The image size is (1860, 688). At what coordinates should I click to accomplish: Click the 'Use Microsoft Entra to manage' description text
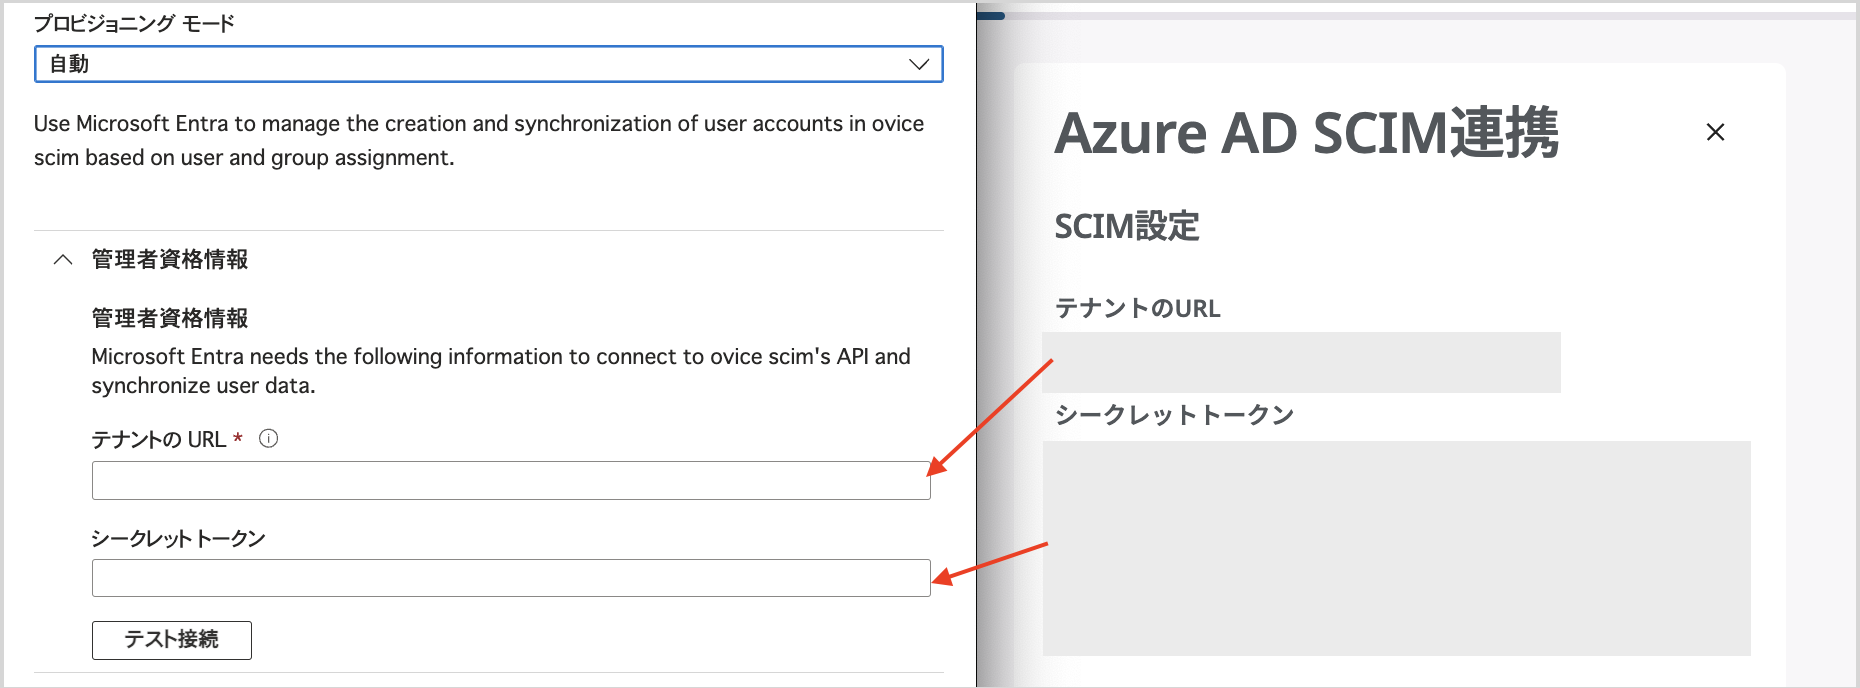[x=479, y=140]
